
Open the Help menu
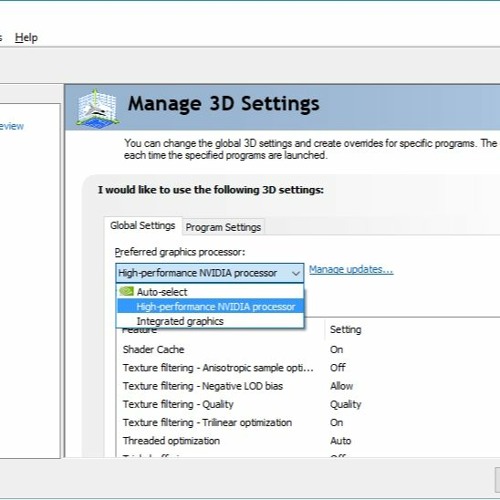26,38
